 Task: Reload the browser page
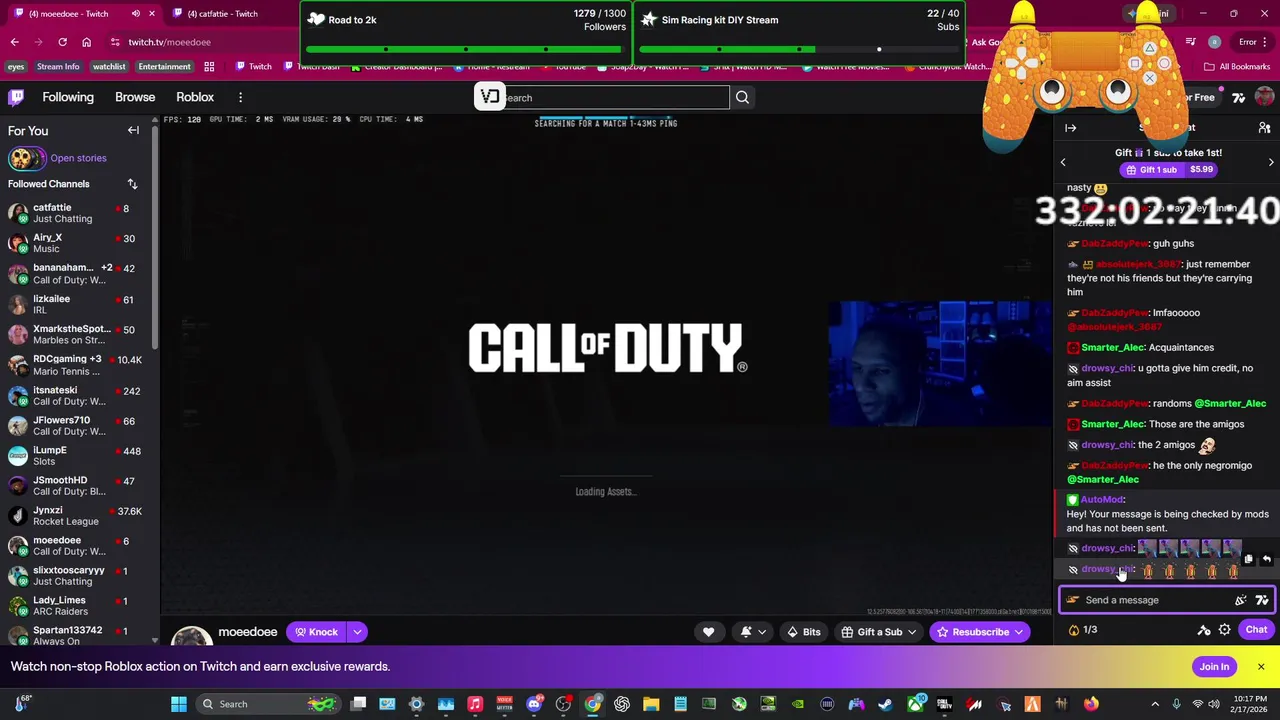(x=62, y=42)
